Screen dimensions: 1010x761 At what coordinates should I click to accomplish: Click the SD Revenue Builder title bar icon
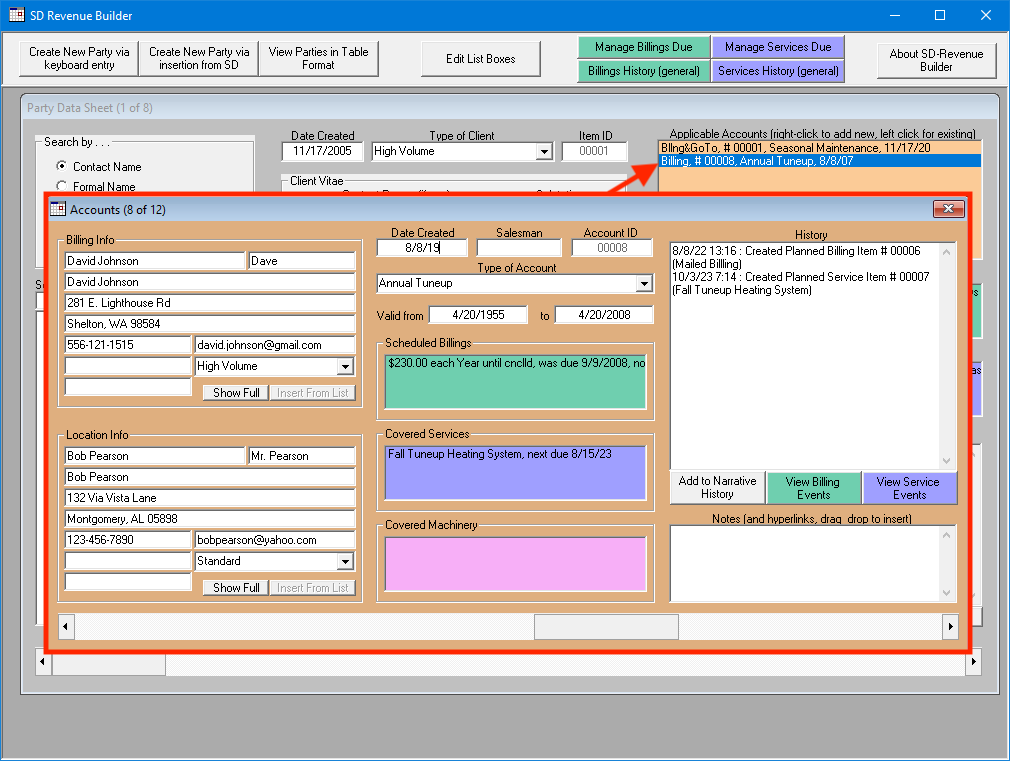click(x=14, y=15)
